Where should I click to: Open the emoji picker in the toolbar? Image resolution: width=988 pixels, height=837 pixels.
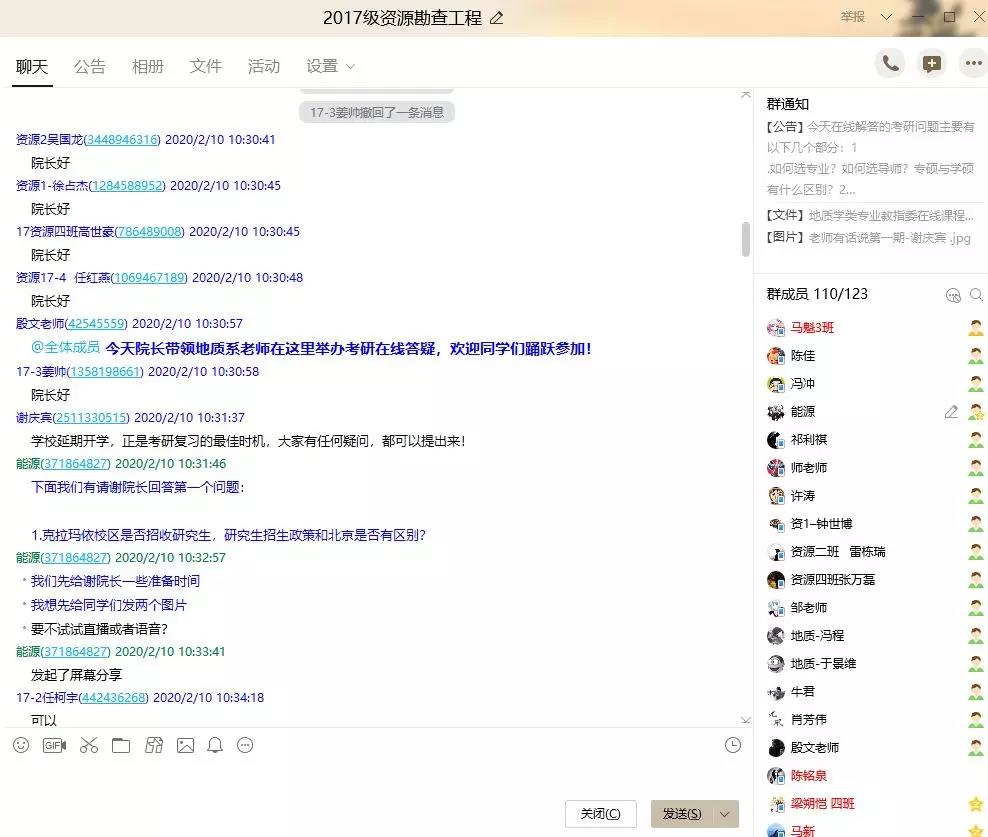pyautogui.click(x=21, y=745)
